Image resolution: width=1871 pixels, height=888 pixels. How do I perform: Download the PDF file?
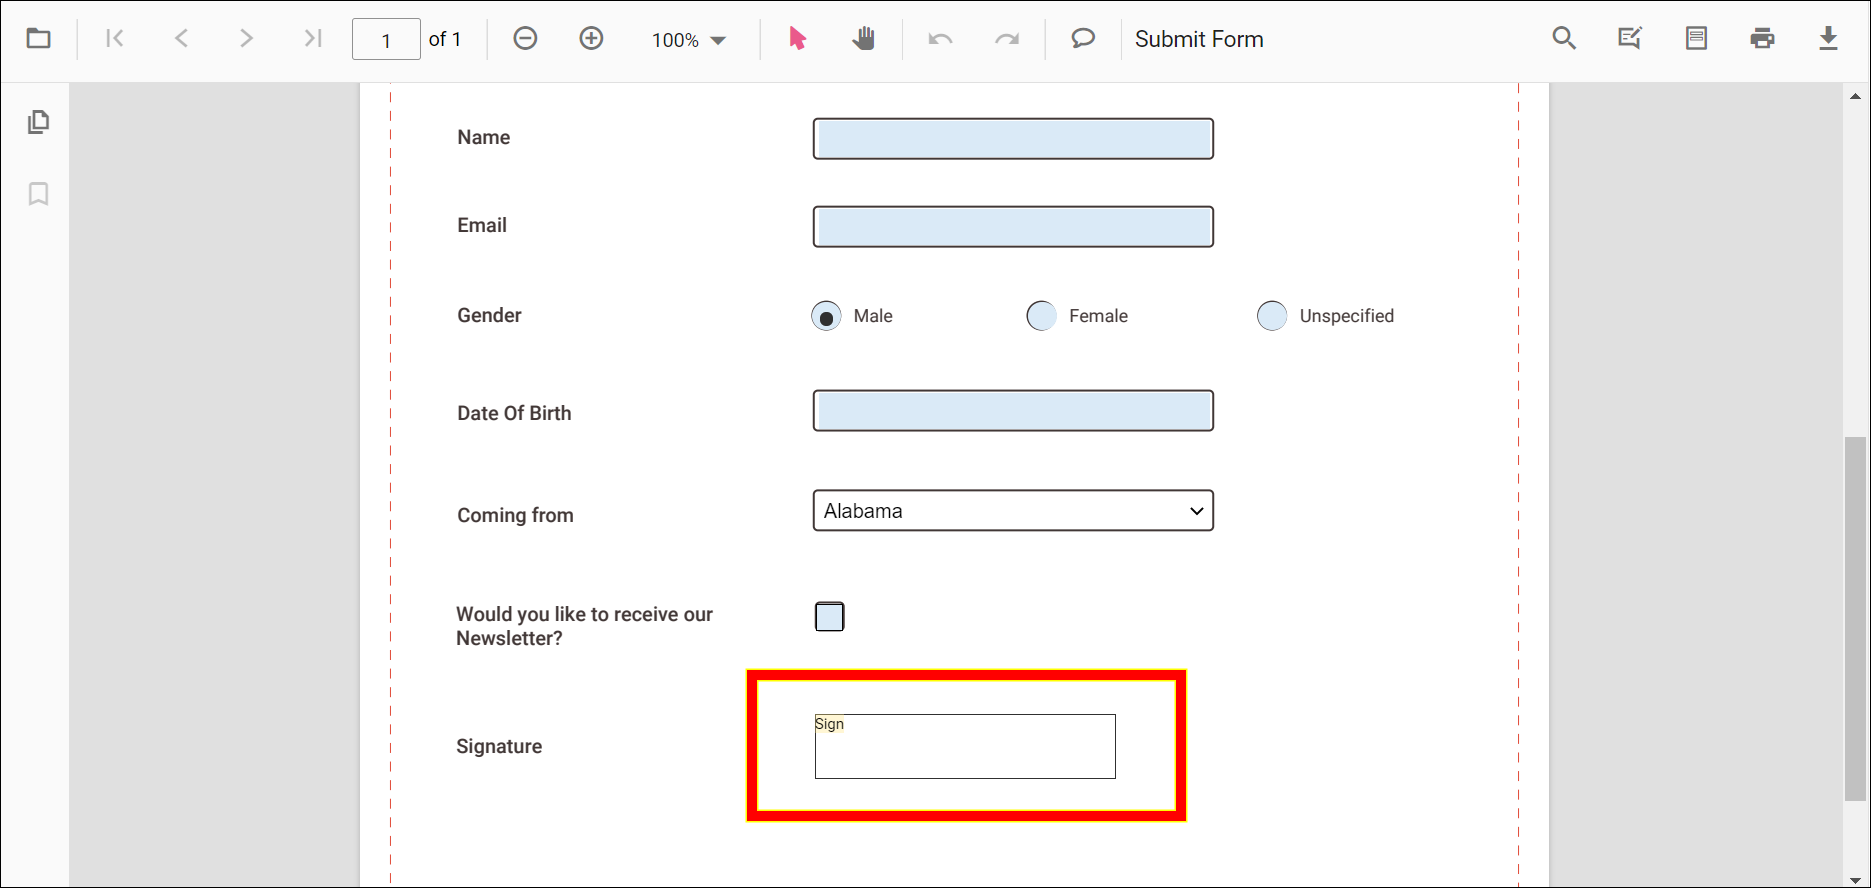click(x=1828, y=39)
